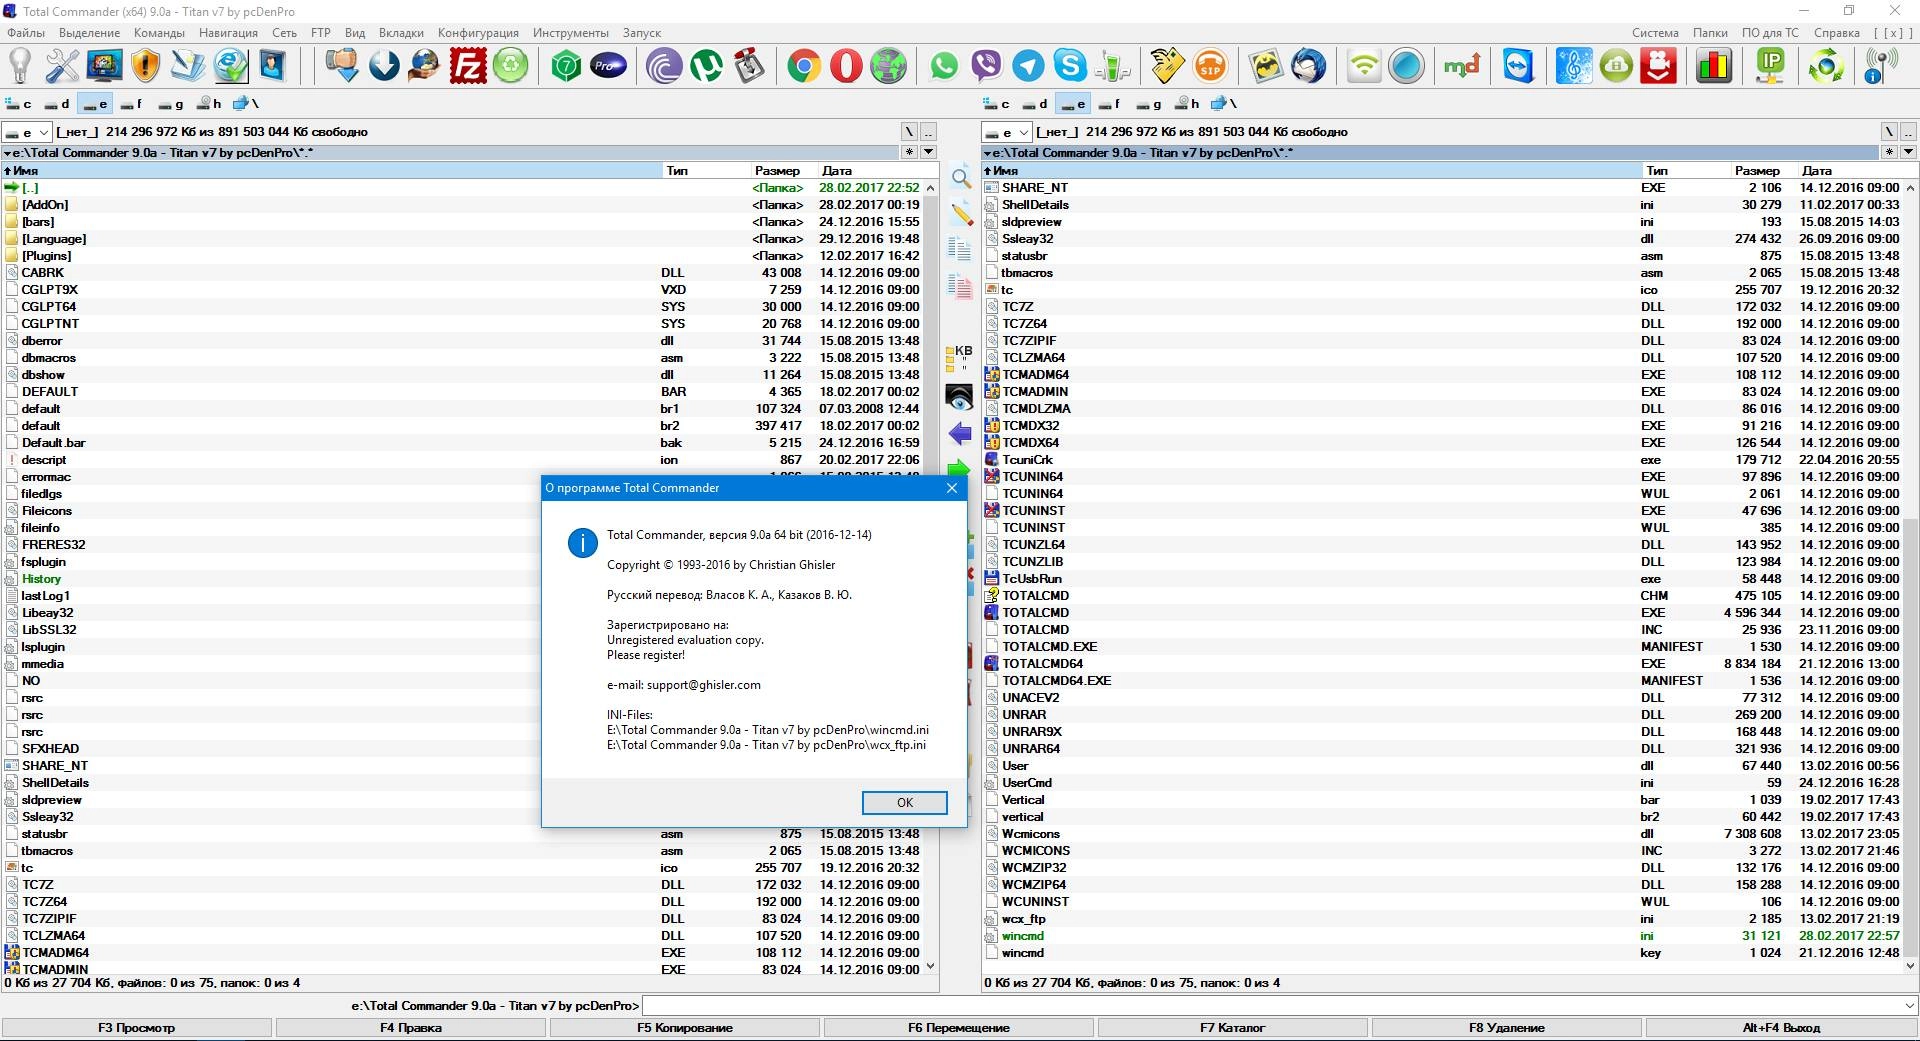Screen dimensions: 1920x1041
Task: Launch Skype from the toolbar
Action: click(x=1070, y=67)
